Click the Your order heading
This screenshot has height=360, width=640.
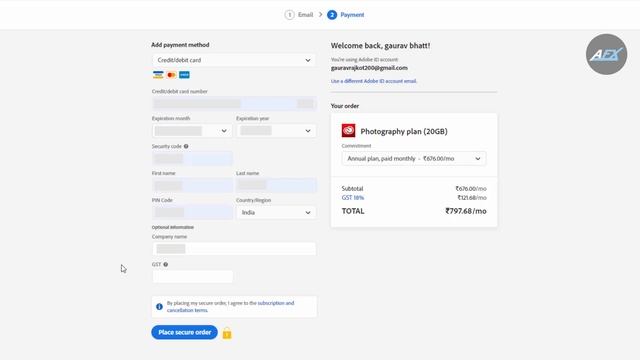(x=345, y=106)
